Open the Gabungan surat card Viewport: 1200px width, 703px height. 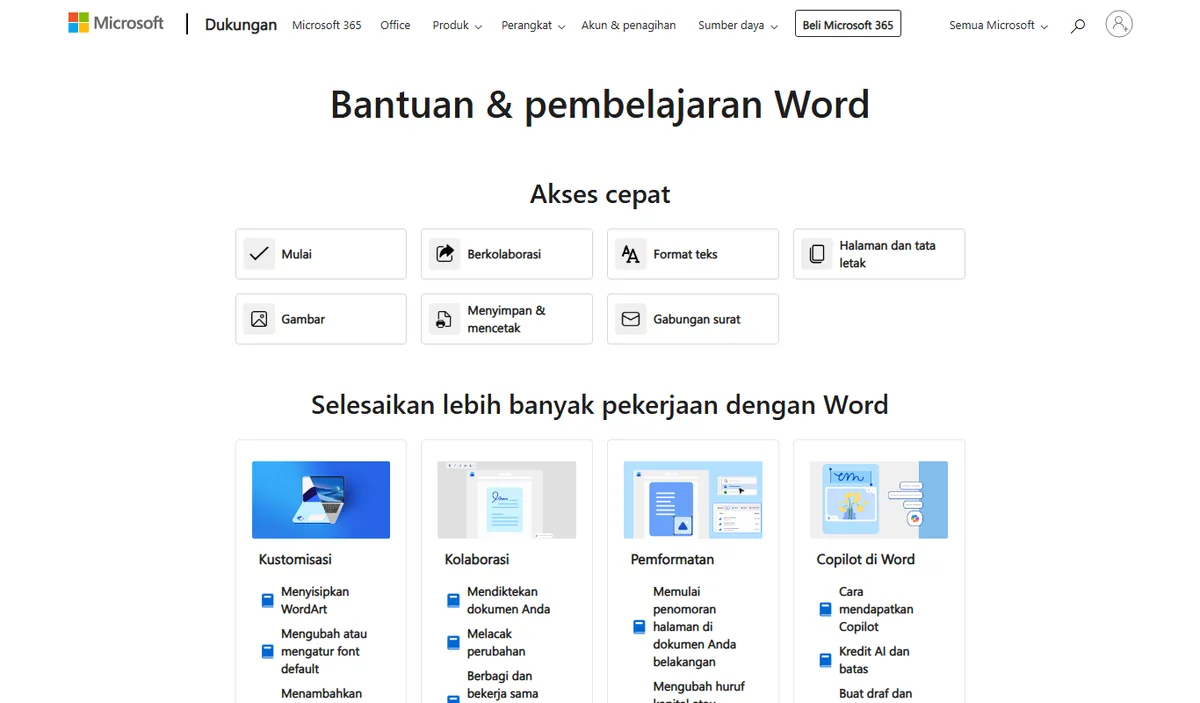(693, 319)
